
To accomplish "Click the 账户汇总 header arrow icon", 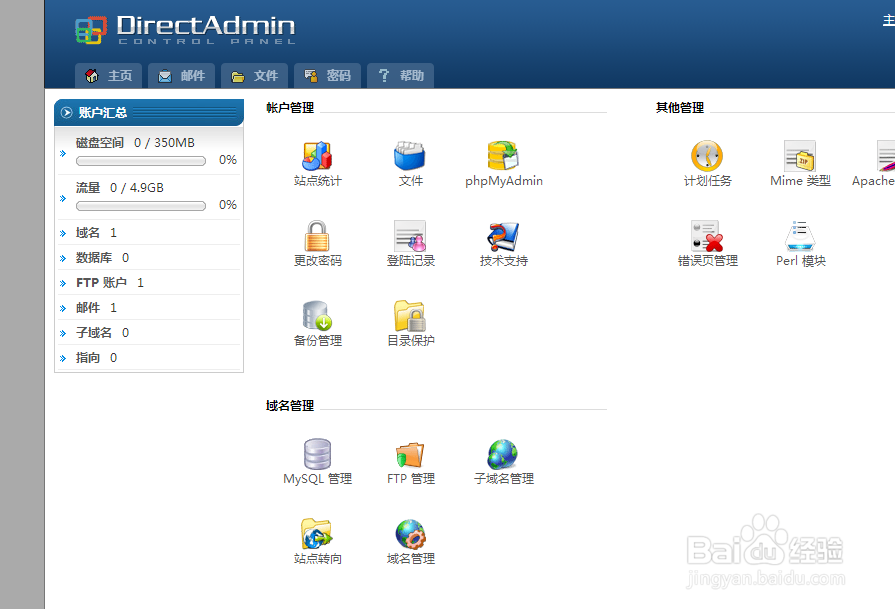I will [66, 112].
